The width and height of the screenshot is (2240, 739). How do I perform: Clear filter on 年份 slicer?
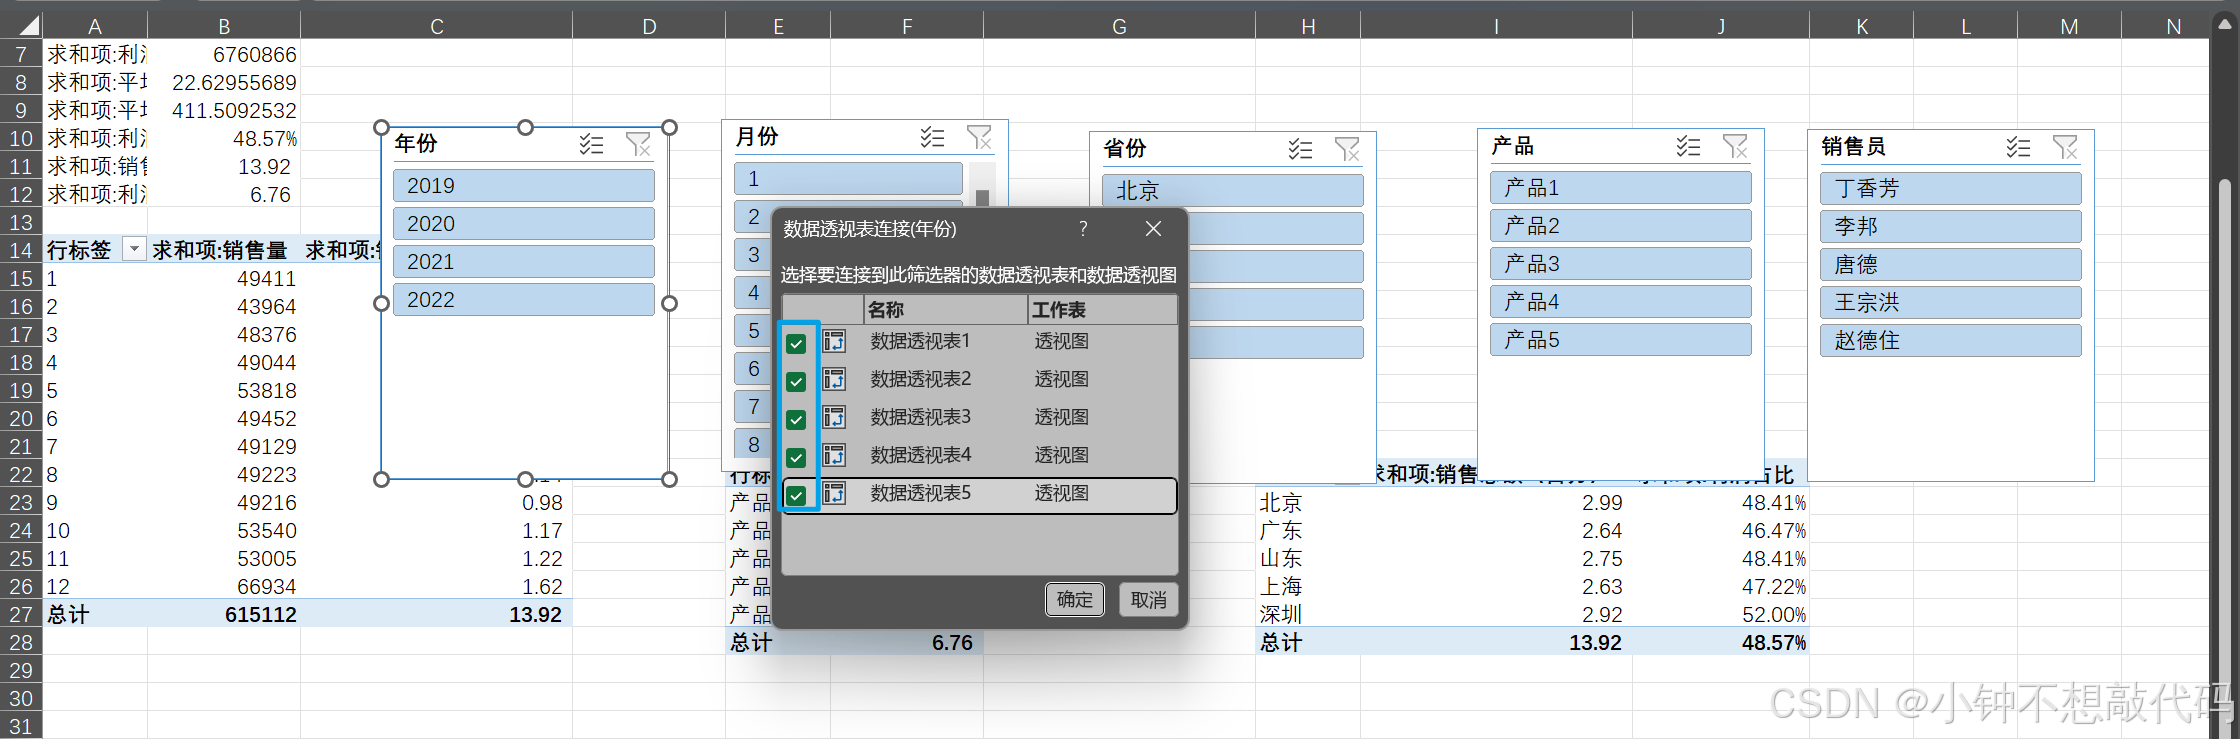pos(638,145)
